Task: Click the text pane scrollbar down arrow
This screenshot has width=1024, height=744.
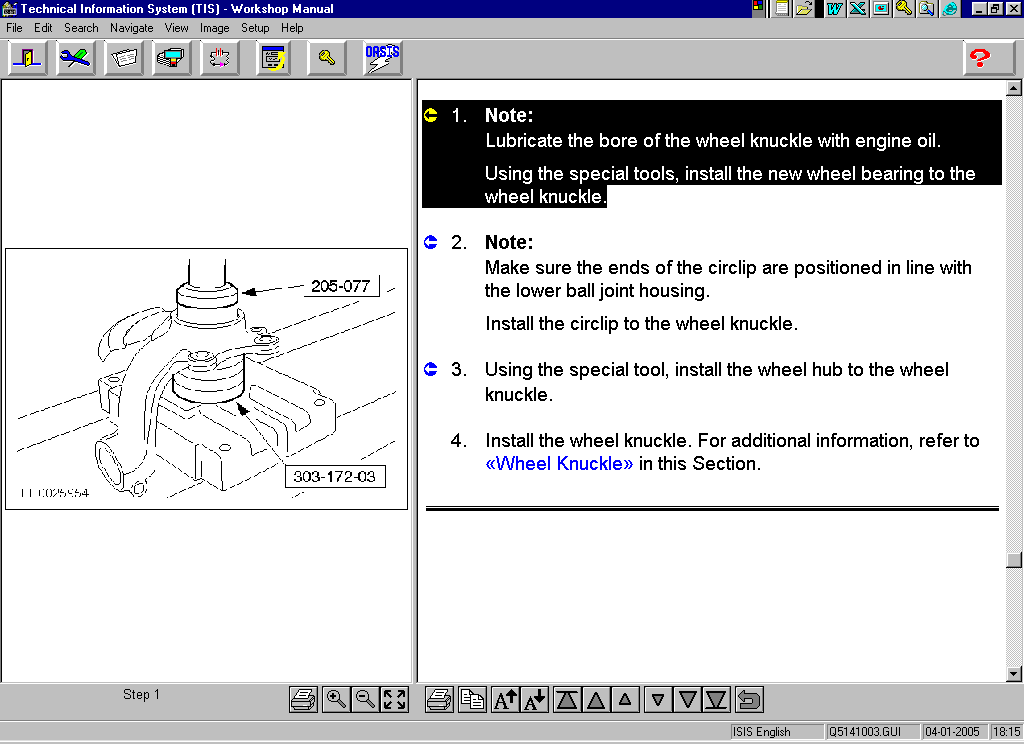Action: (x=1014, y=673)
